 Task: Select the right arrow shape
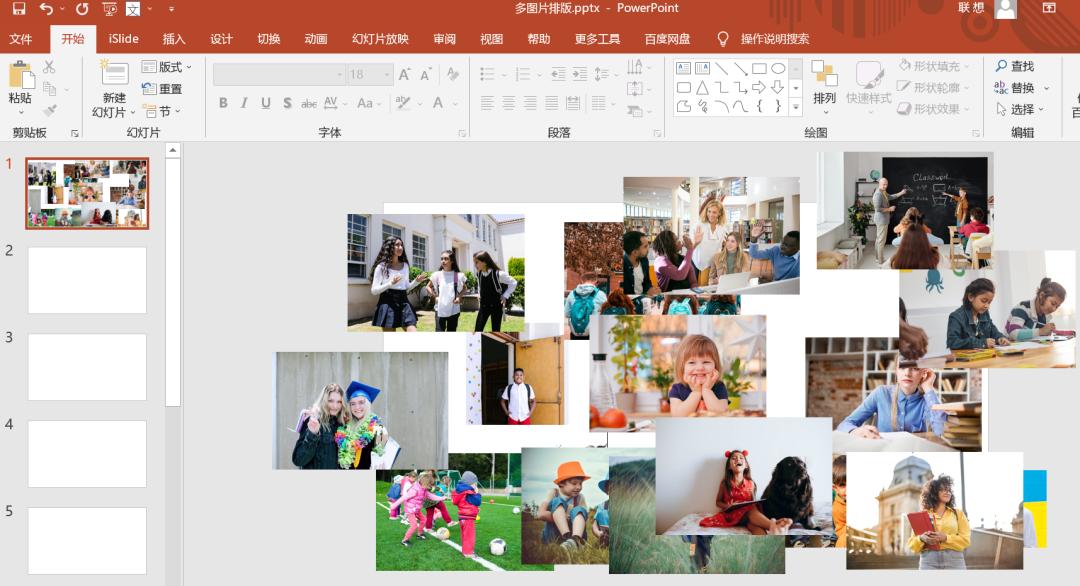tap(759, 87)
